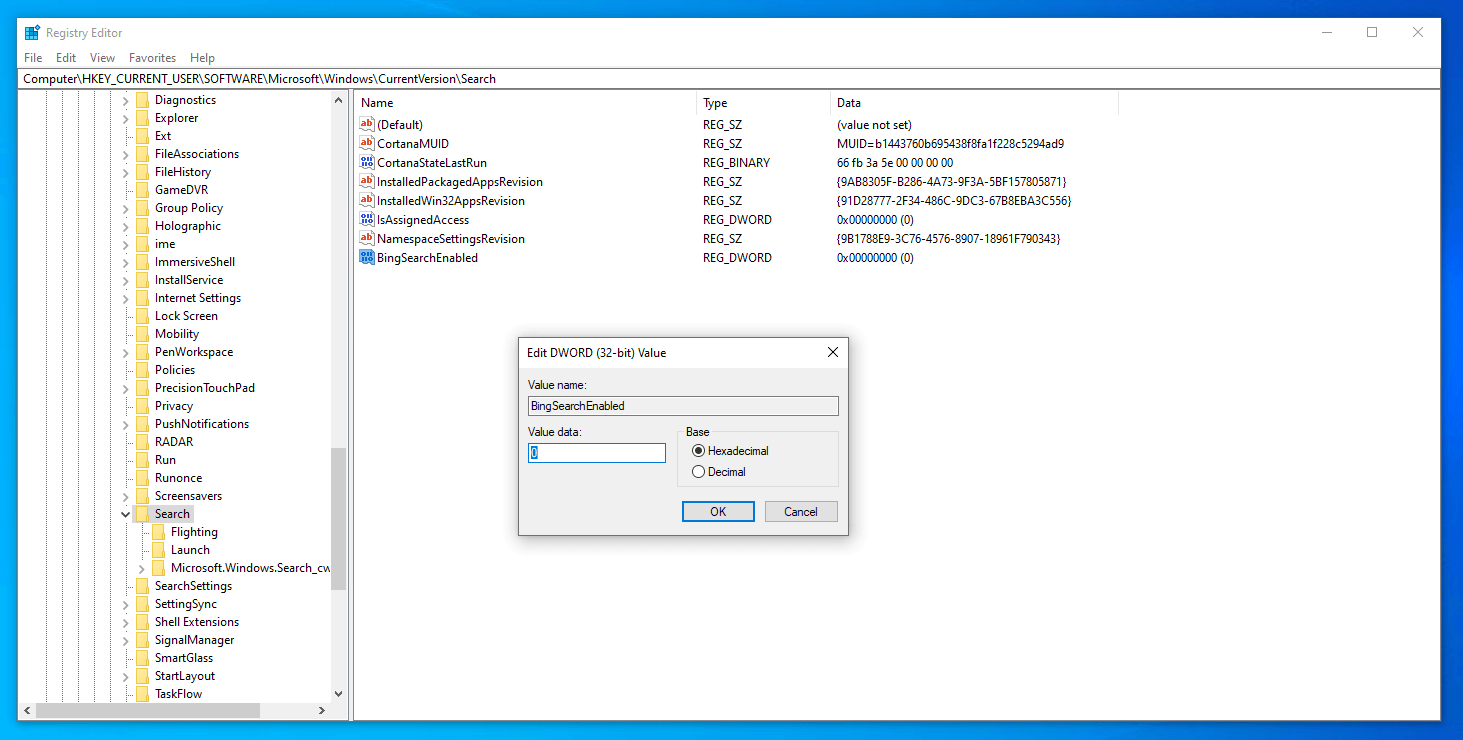1463x740 pixels.
Task: Click the GameDVR folder icon
Action: (142, 190)
